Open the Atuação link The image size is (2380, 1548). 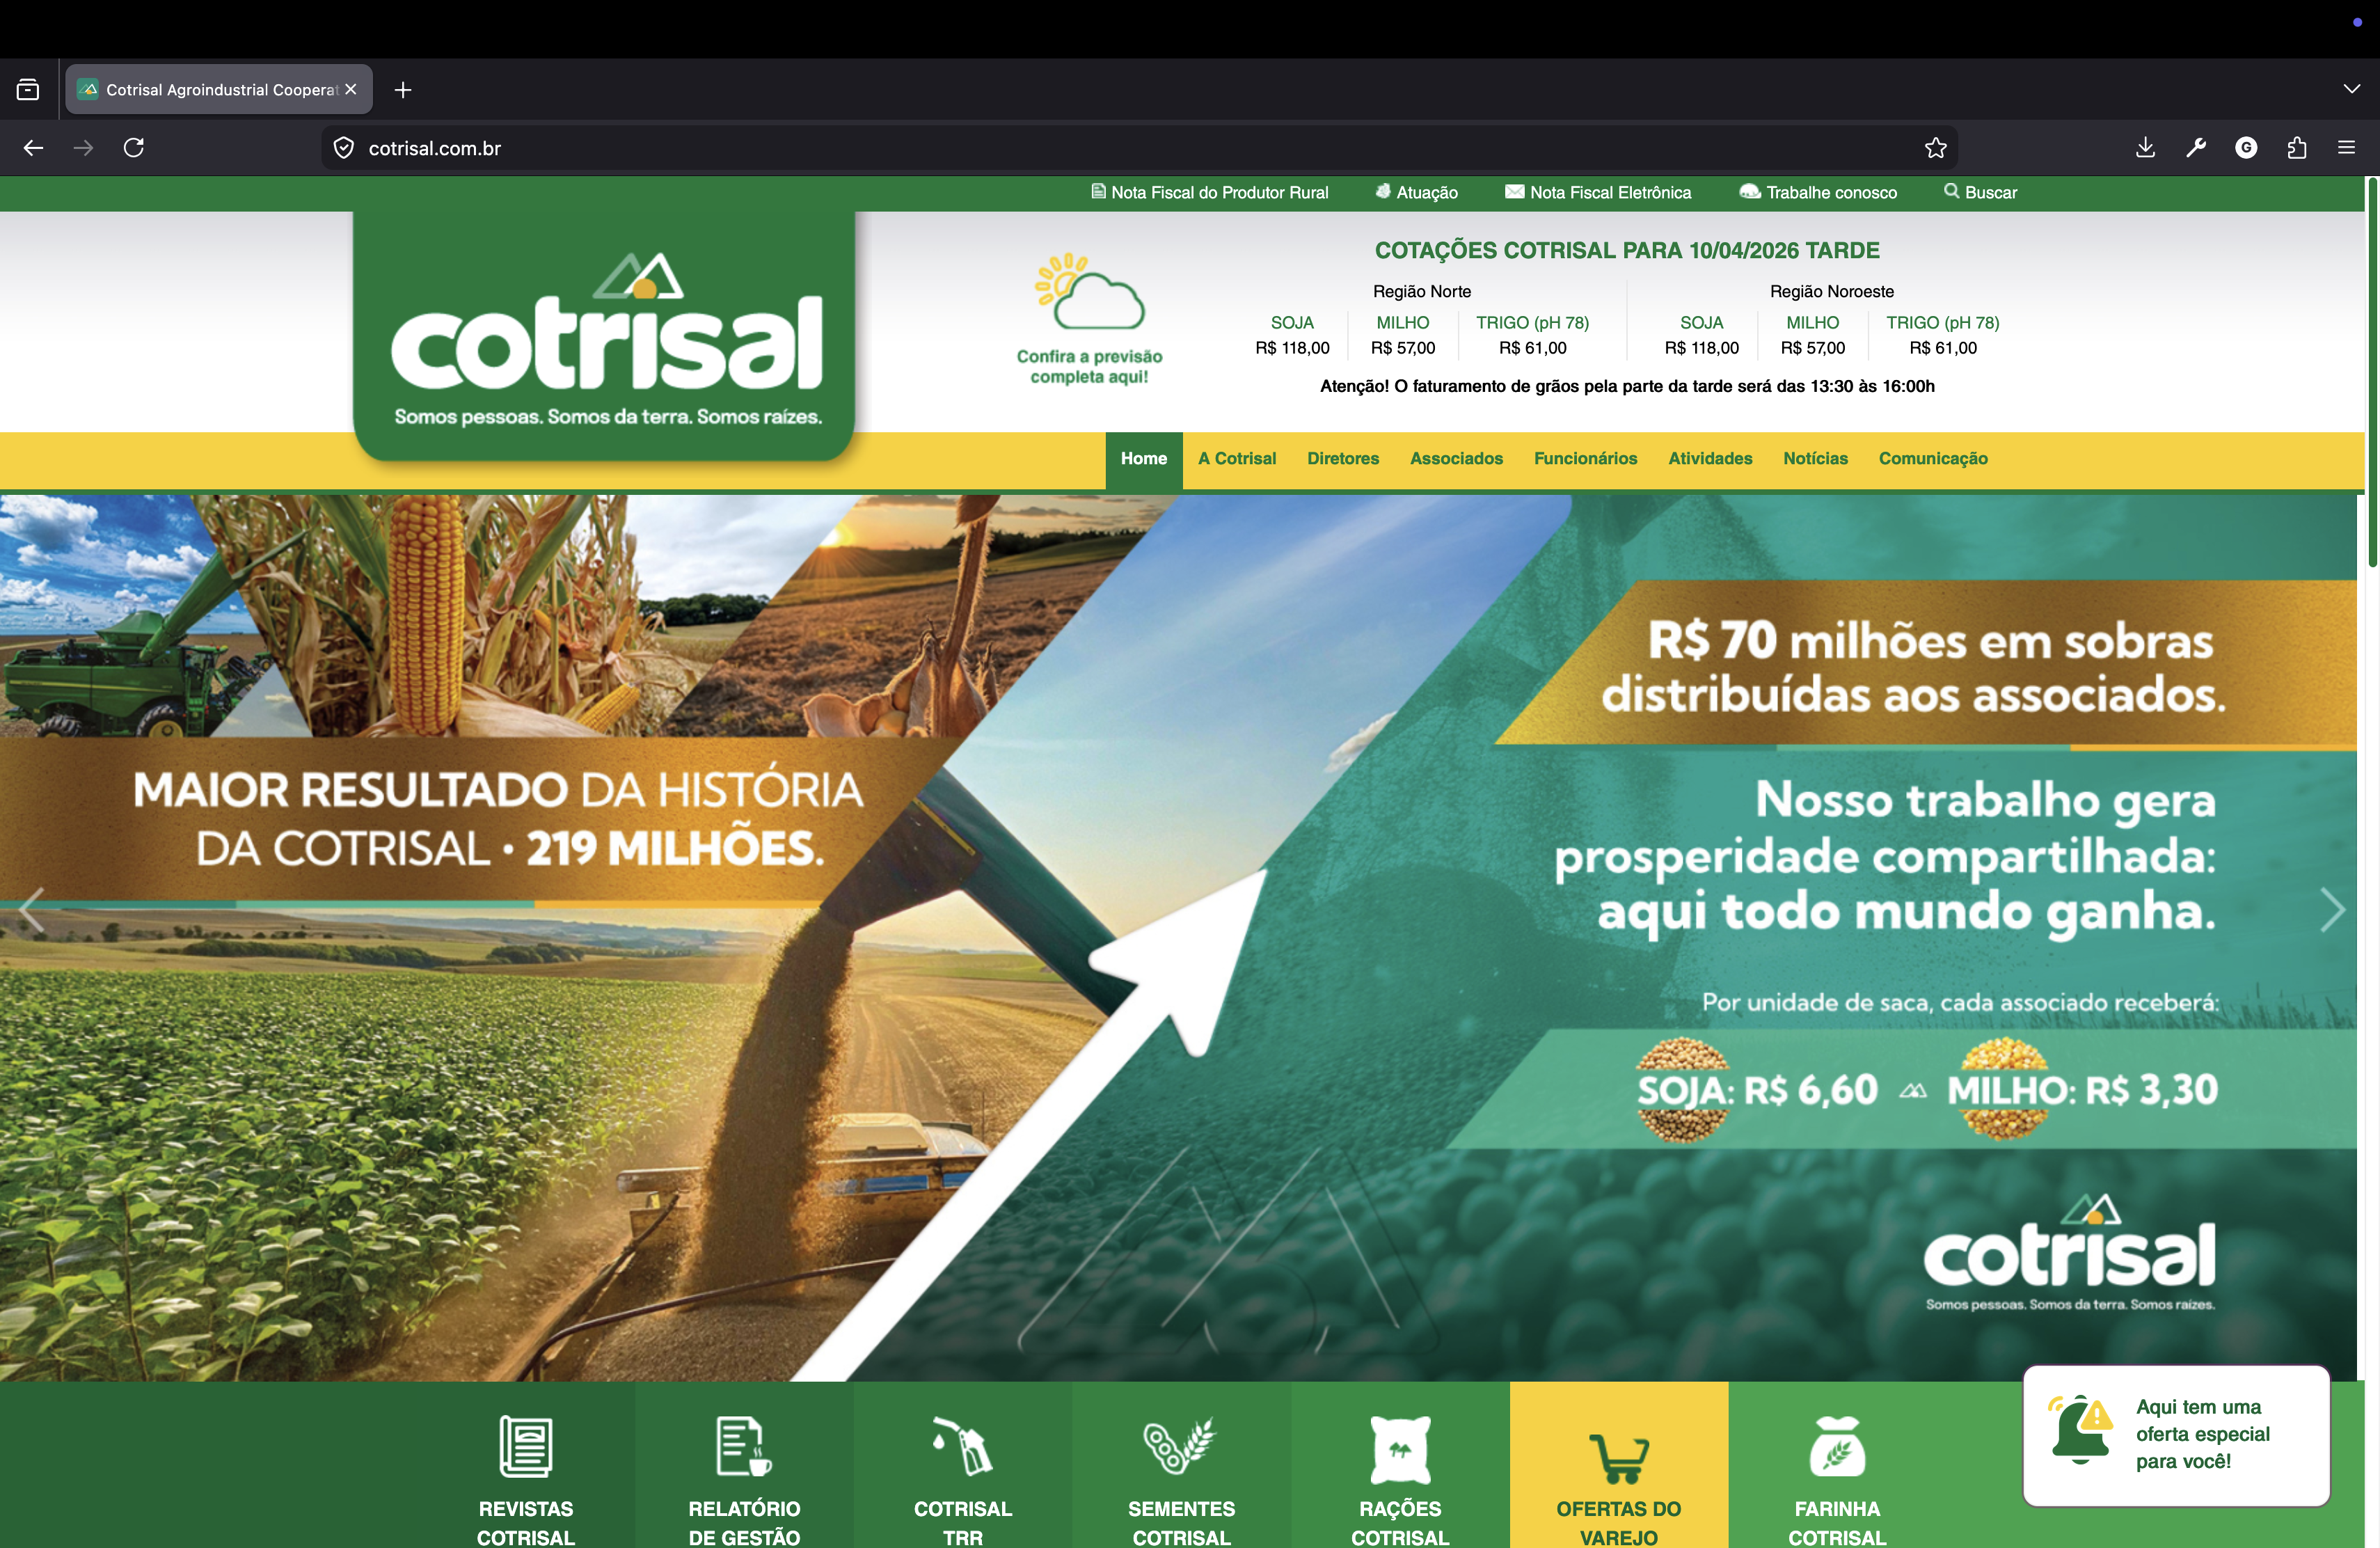(x=1417, y=192)
